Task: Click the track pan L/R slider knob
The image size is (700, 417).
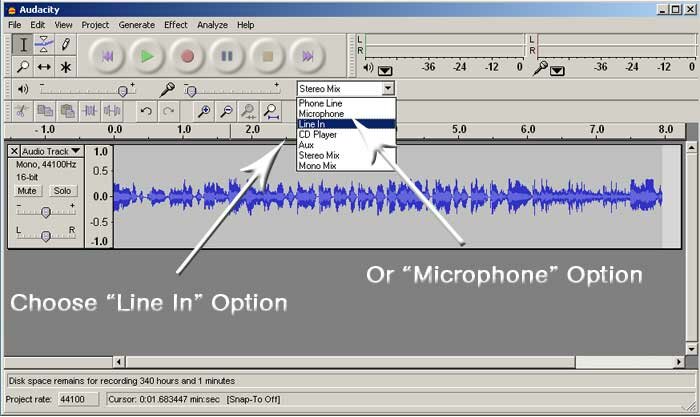Action: (46, 236)
